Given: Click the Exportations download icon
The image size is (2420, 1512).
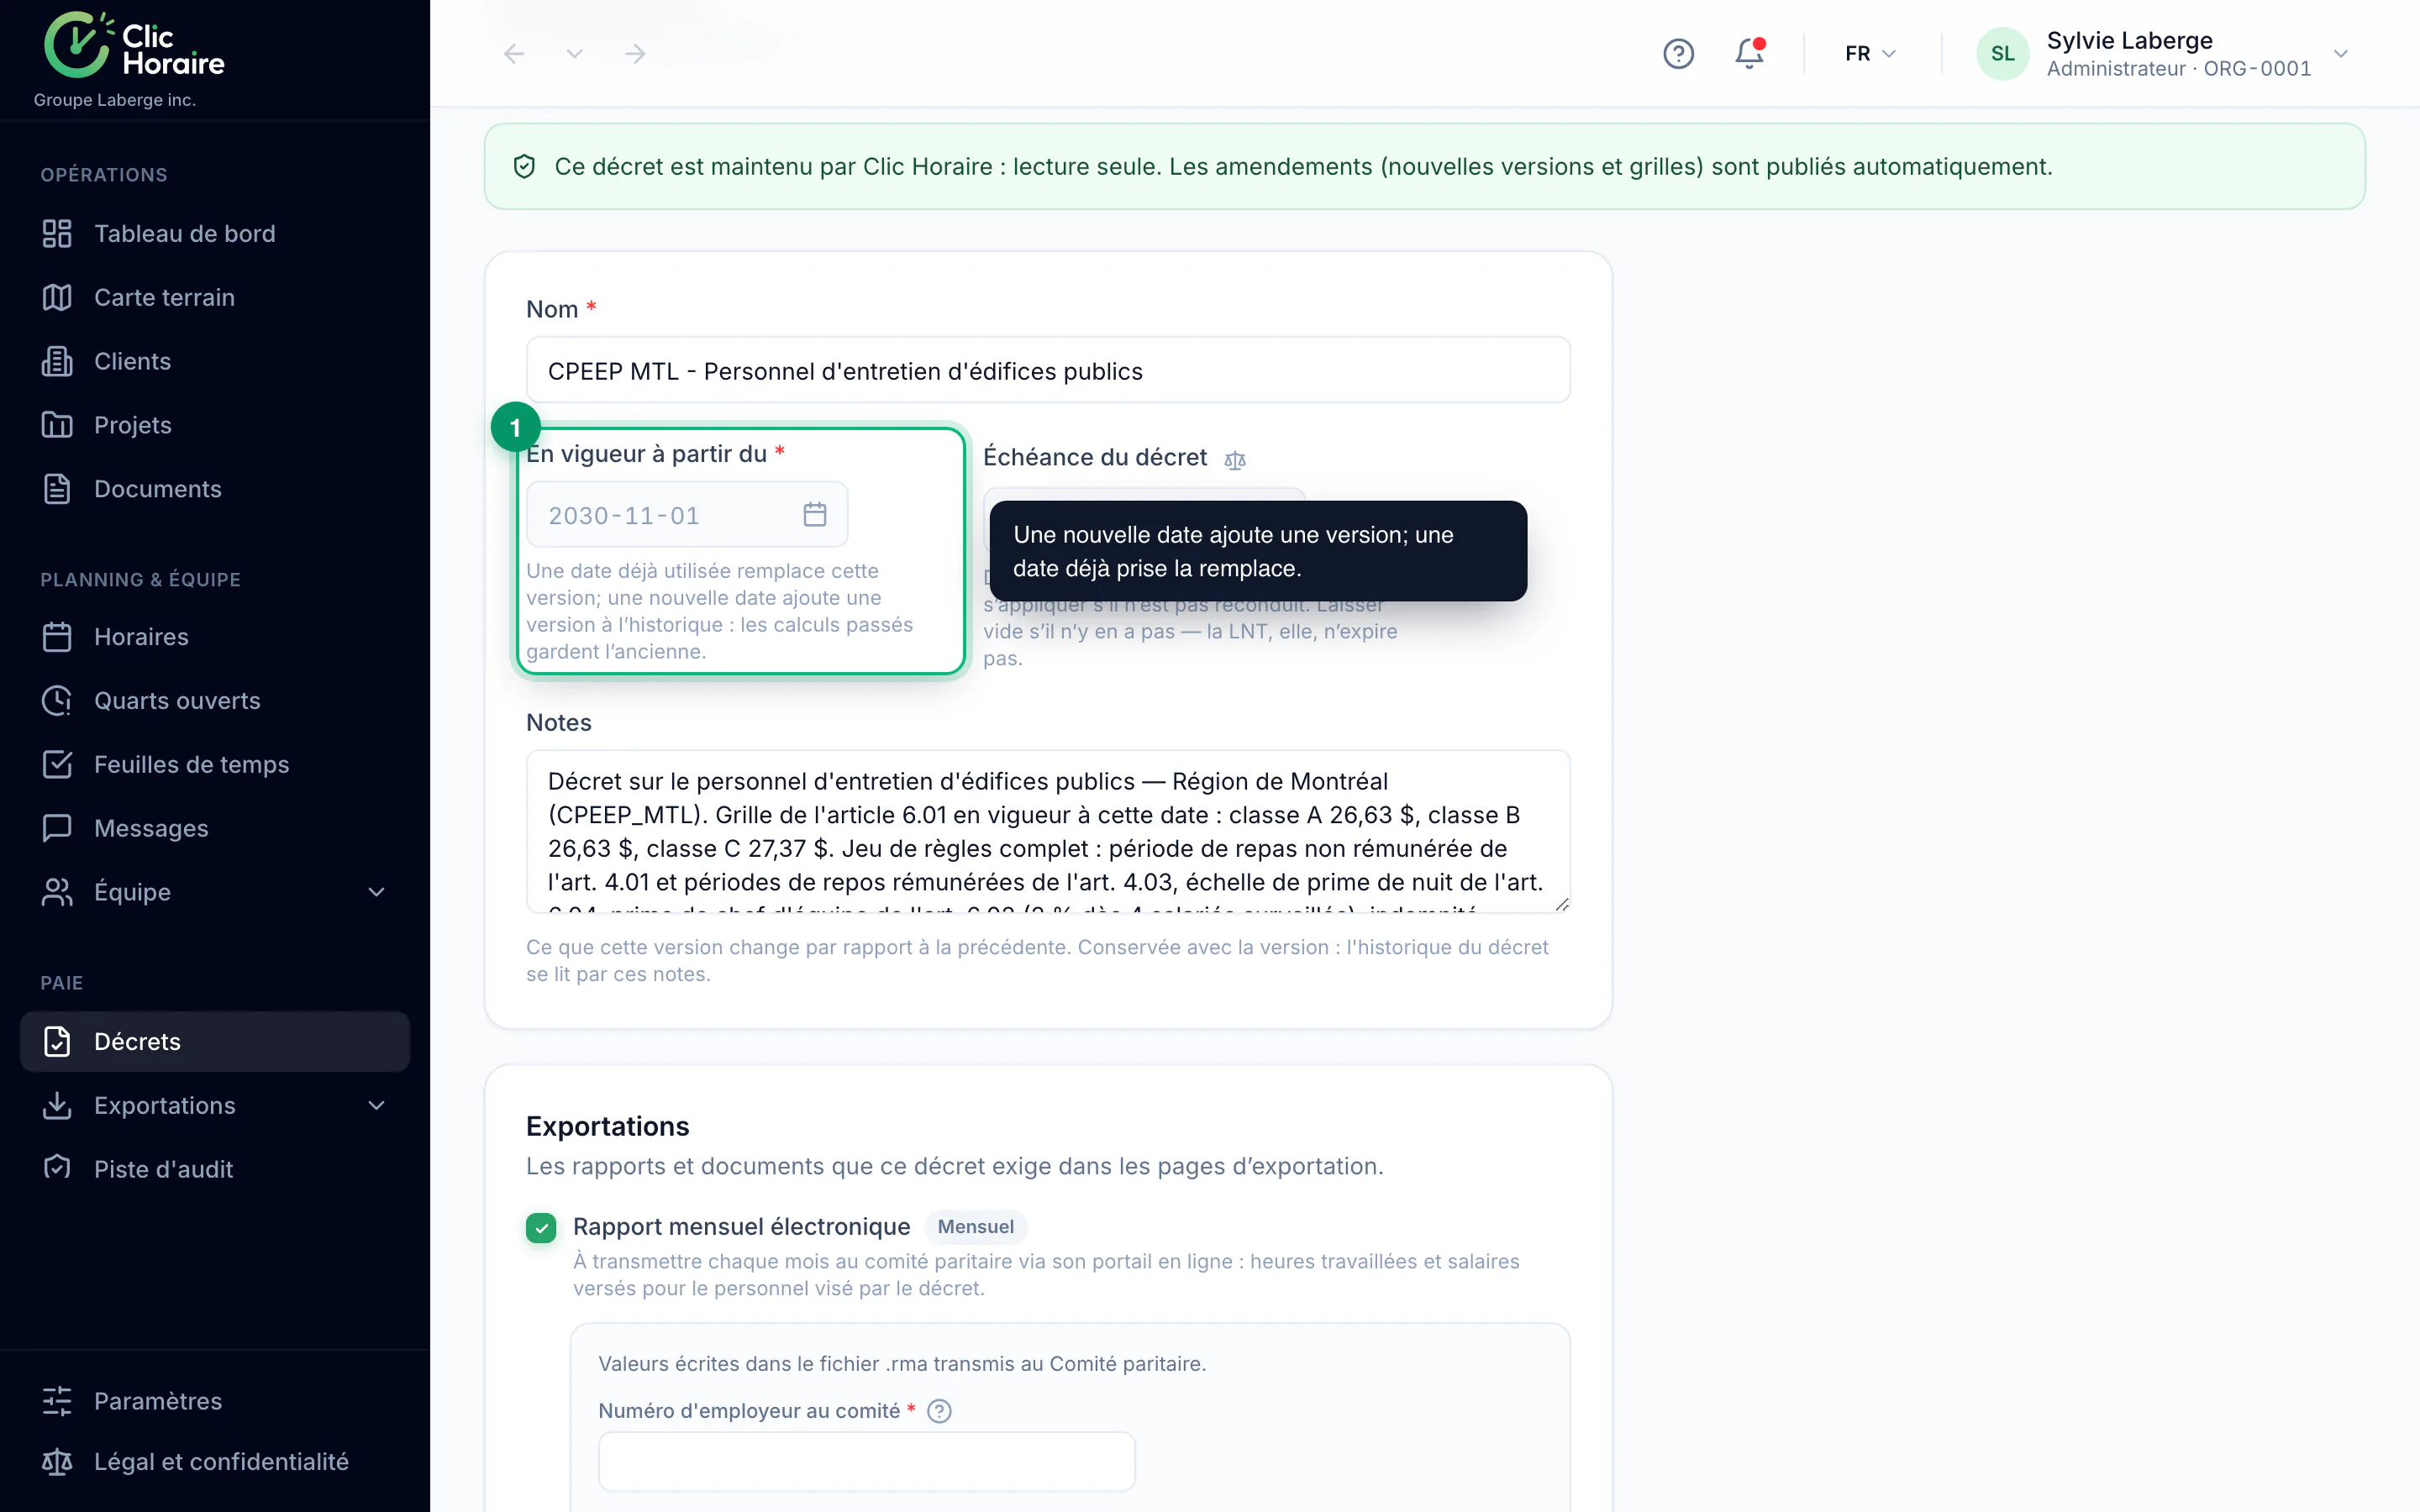Looking at the screenshot, I should pos(57,1105).
